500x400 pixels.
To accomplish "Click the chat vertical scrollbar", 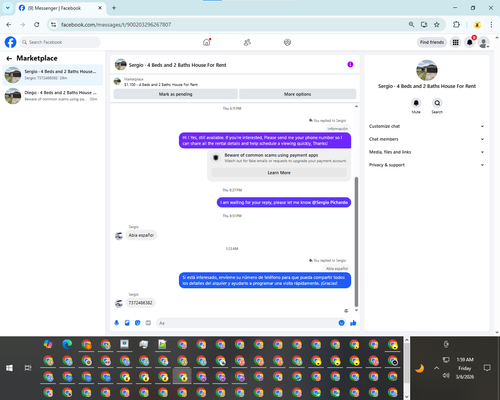I will point(356,242).
